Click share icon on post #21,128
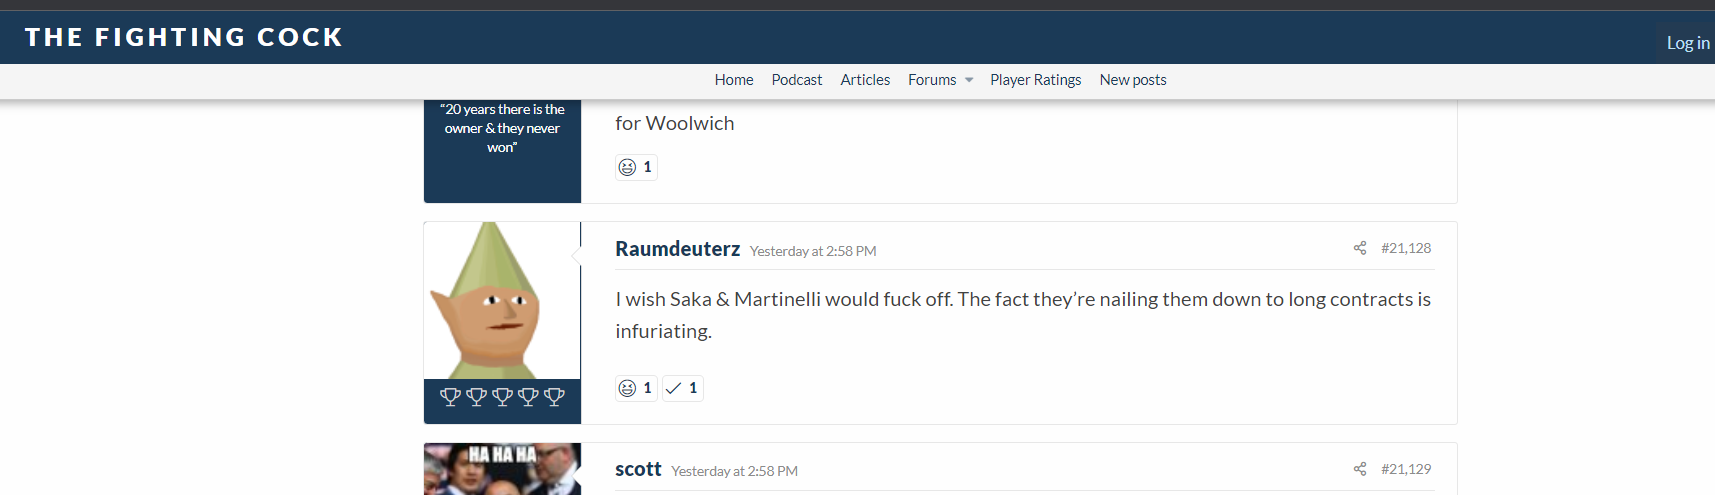The height and width of the screenshot is (495, 1715). coord(1360,248)
